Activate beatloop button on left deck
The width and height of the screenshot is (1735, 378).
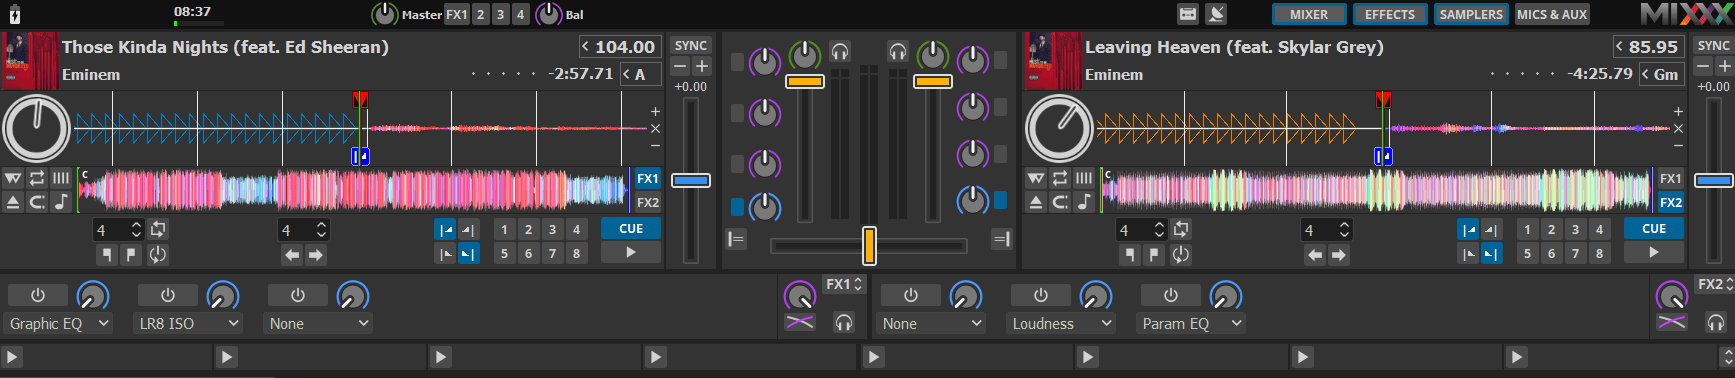pos(158,229)
